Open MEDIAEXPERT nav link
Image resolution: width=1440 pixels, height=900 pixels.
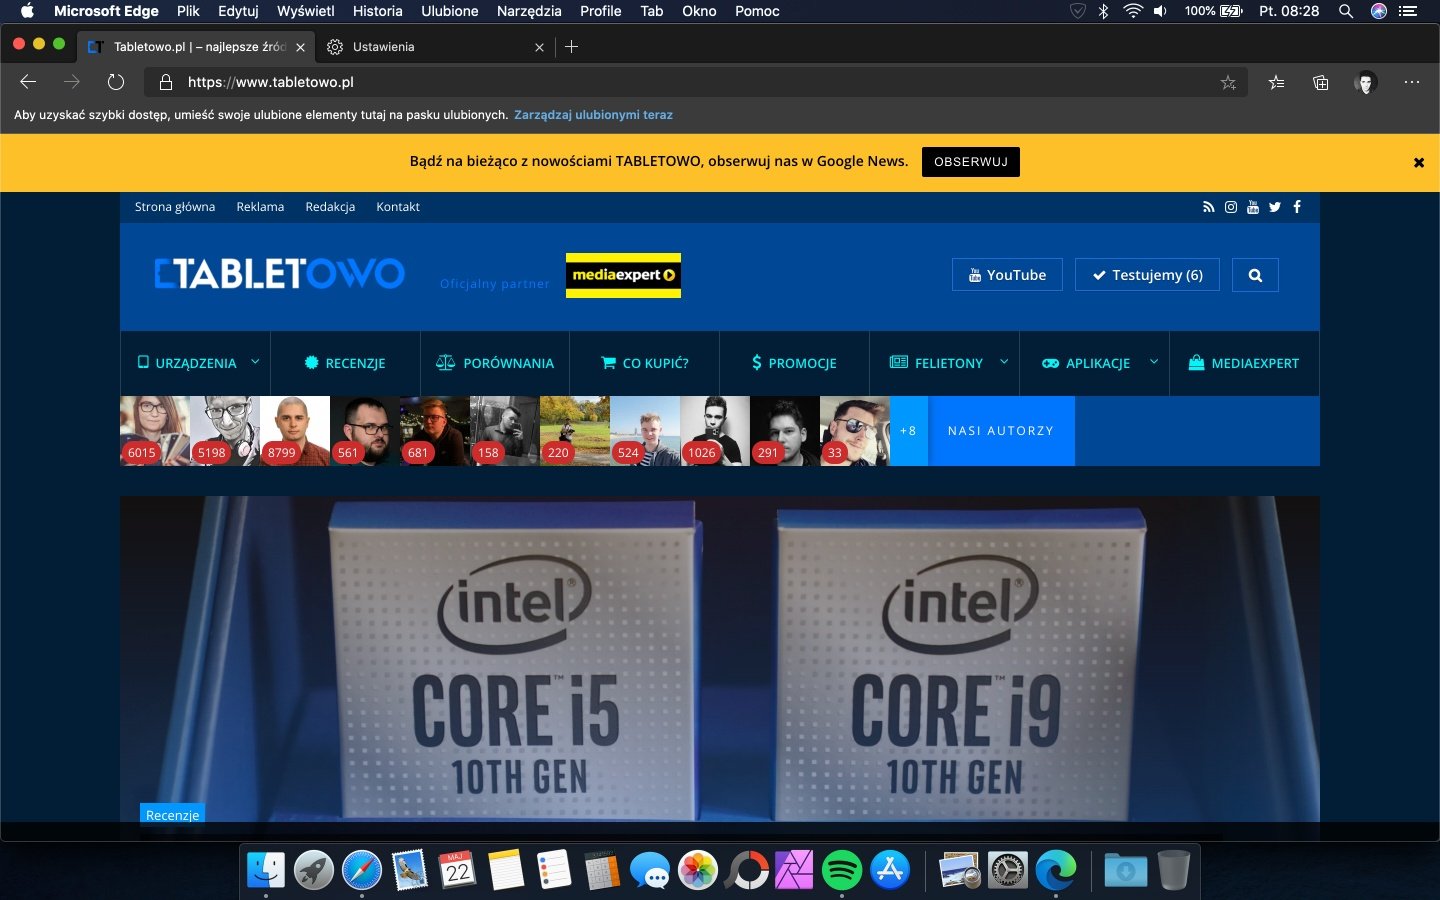pyautogui.click(x=1244, y=363)
